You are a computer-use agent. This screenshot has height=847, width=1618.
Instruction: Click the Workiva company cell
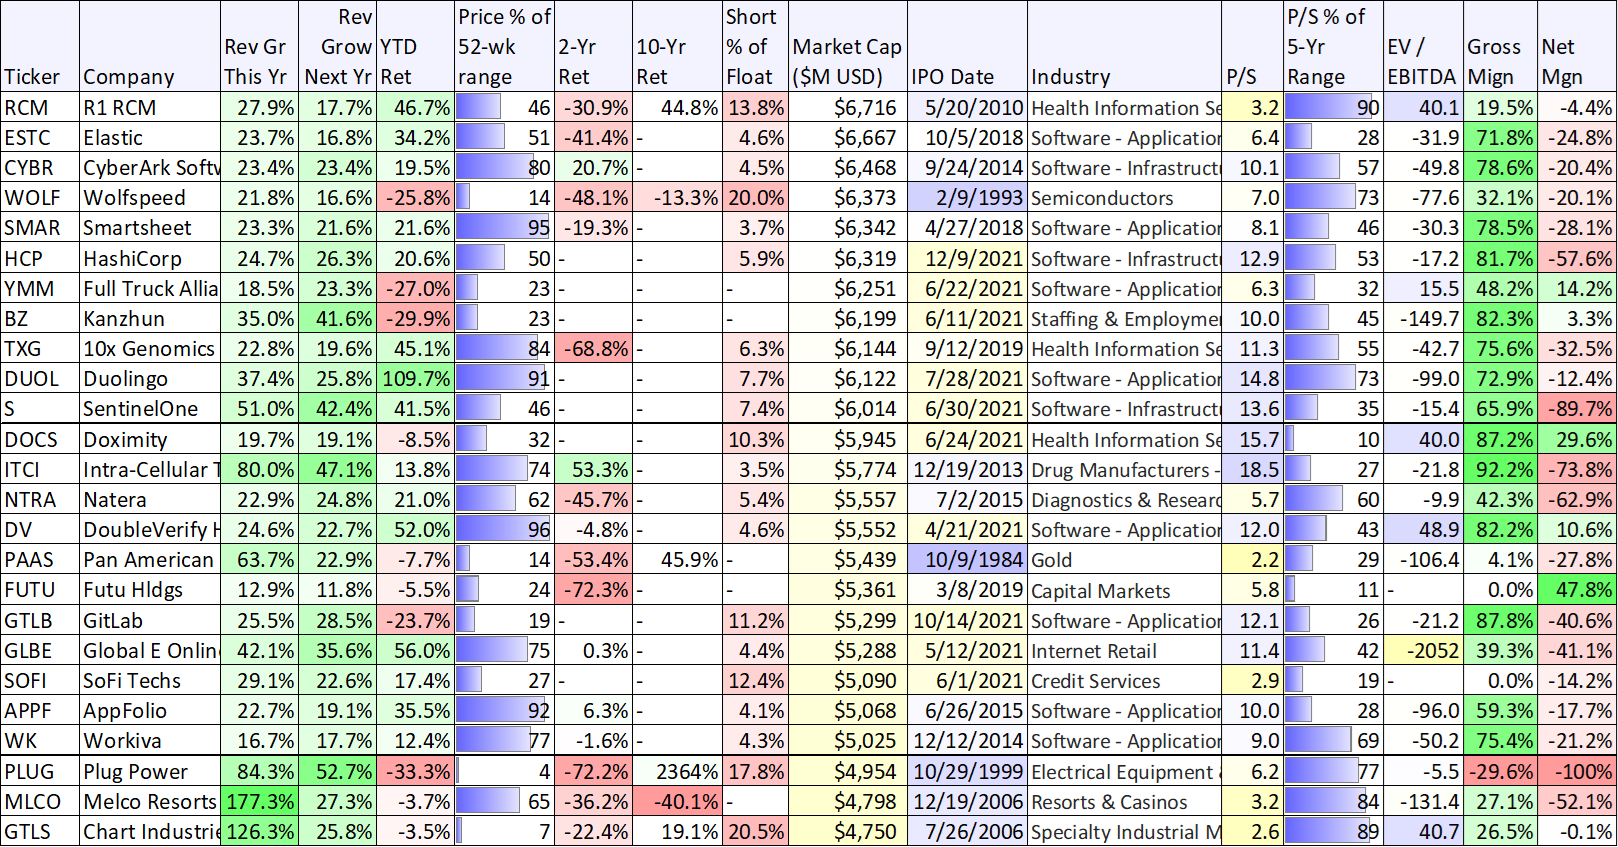tap(150, 741)
